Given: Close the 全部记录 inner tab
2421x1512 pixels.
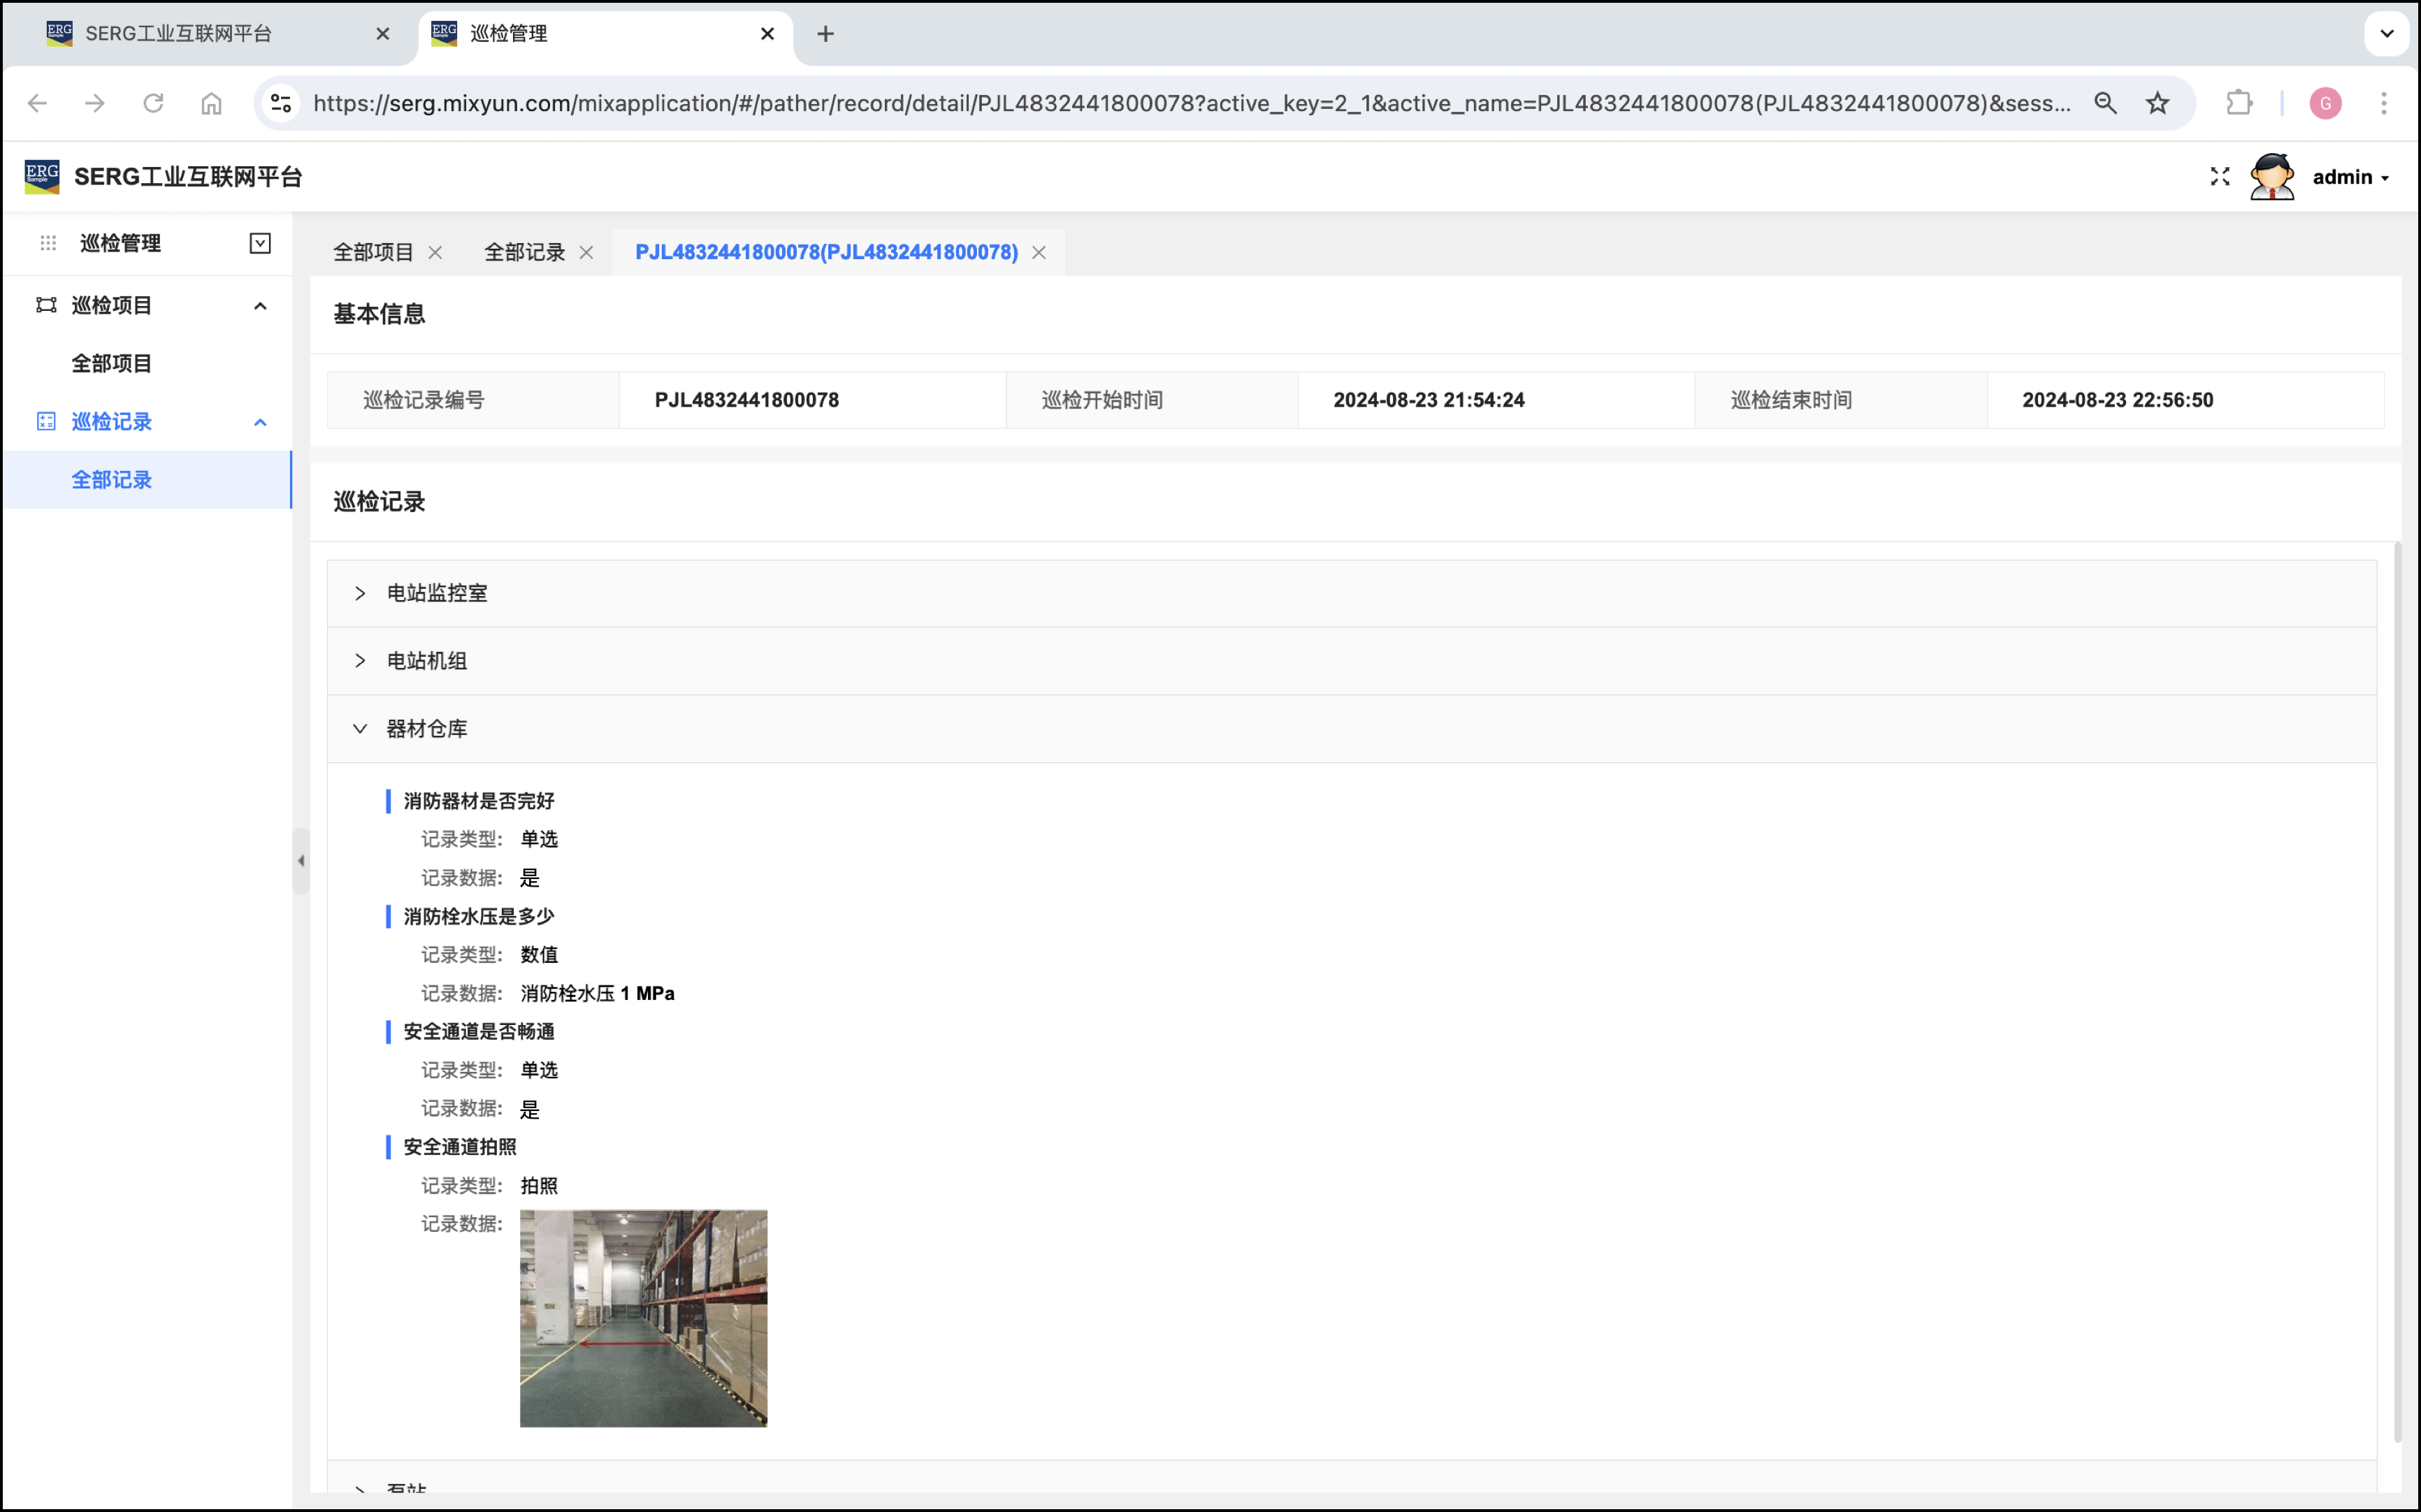Looking at the screenshot, I should [586, 252].
